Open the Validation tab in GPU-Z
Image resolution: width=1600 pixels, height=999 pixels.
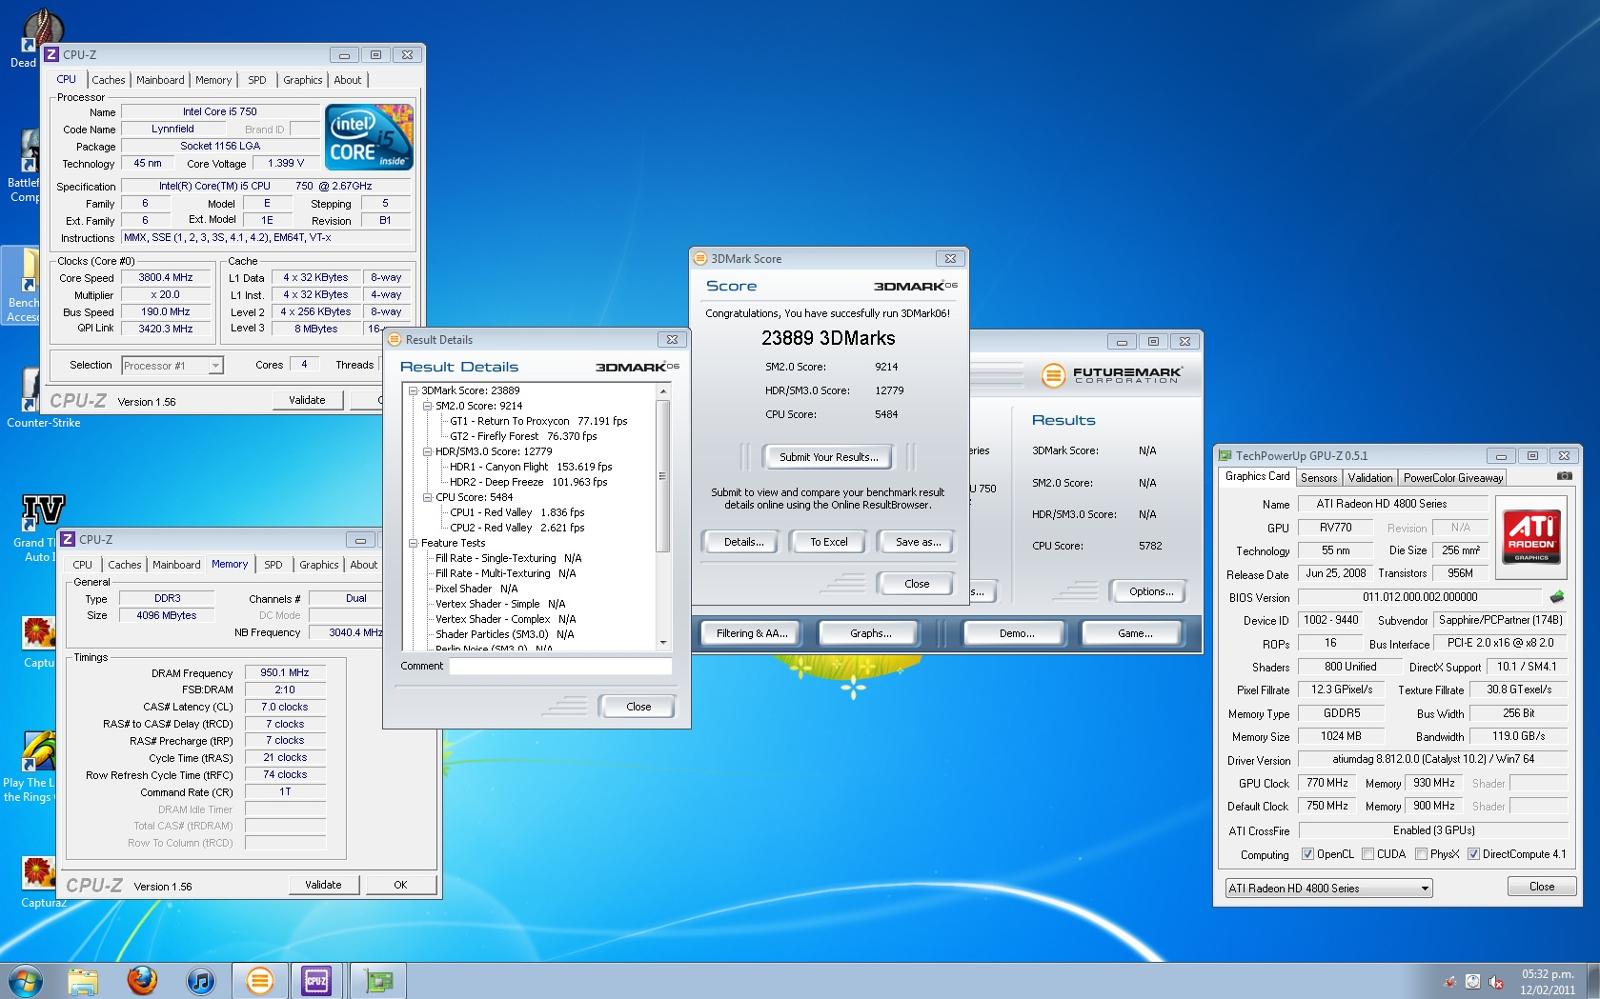click(x=1370, y=478)
